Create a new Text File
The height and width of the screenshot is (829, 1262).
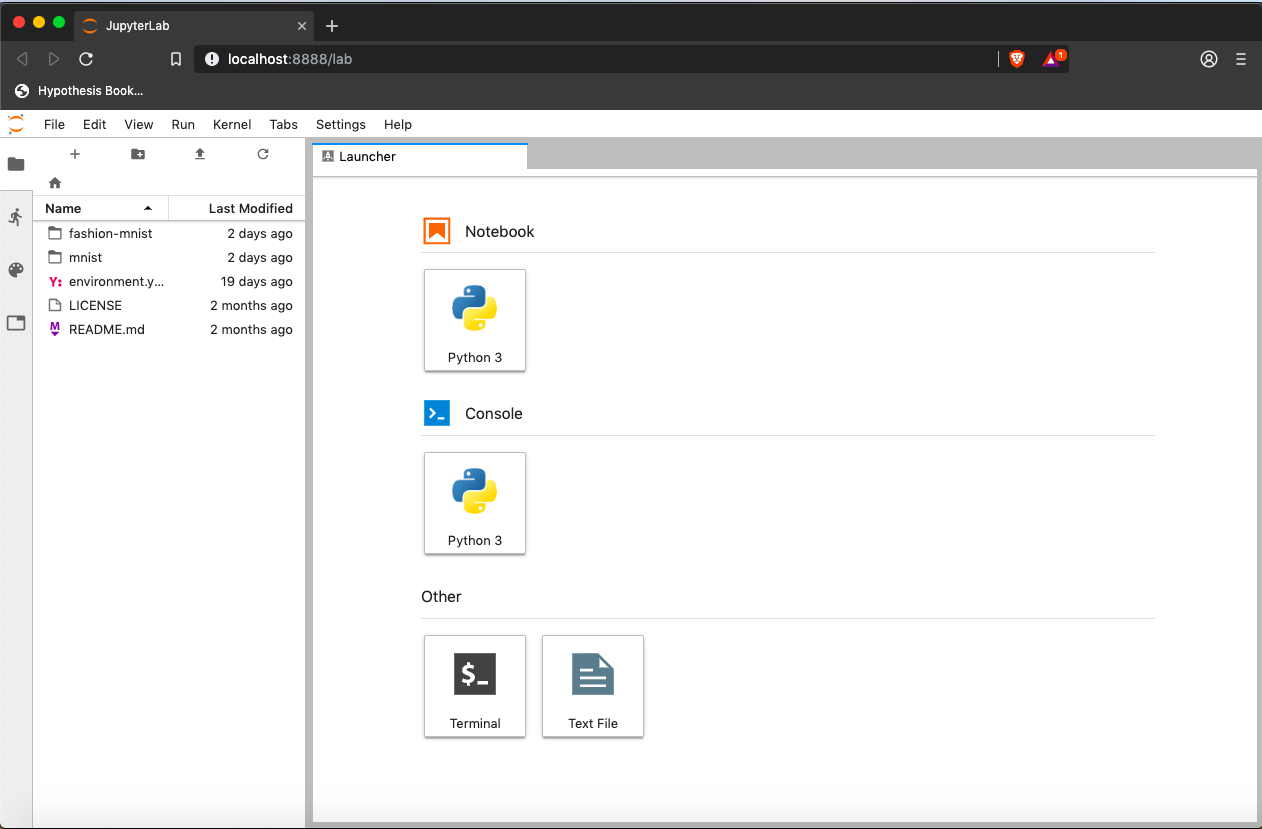(593, 686)
